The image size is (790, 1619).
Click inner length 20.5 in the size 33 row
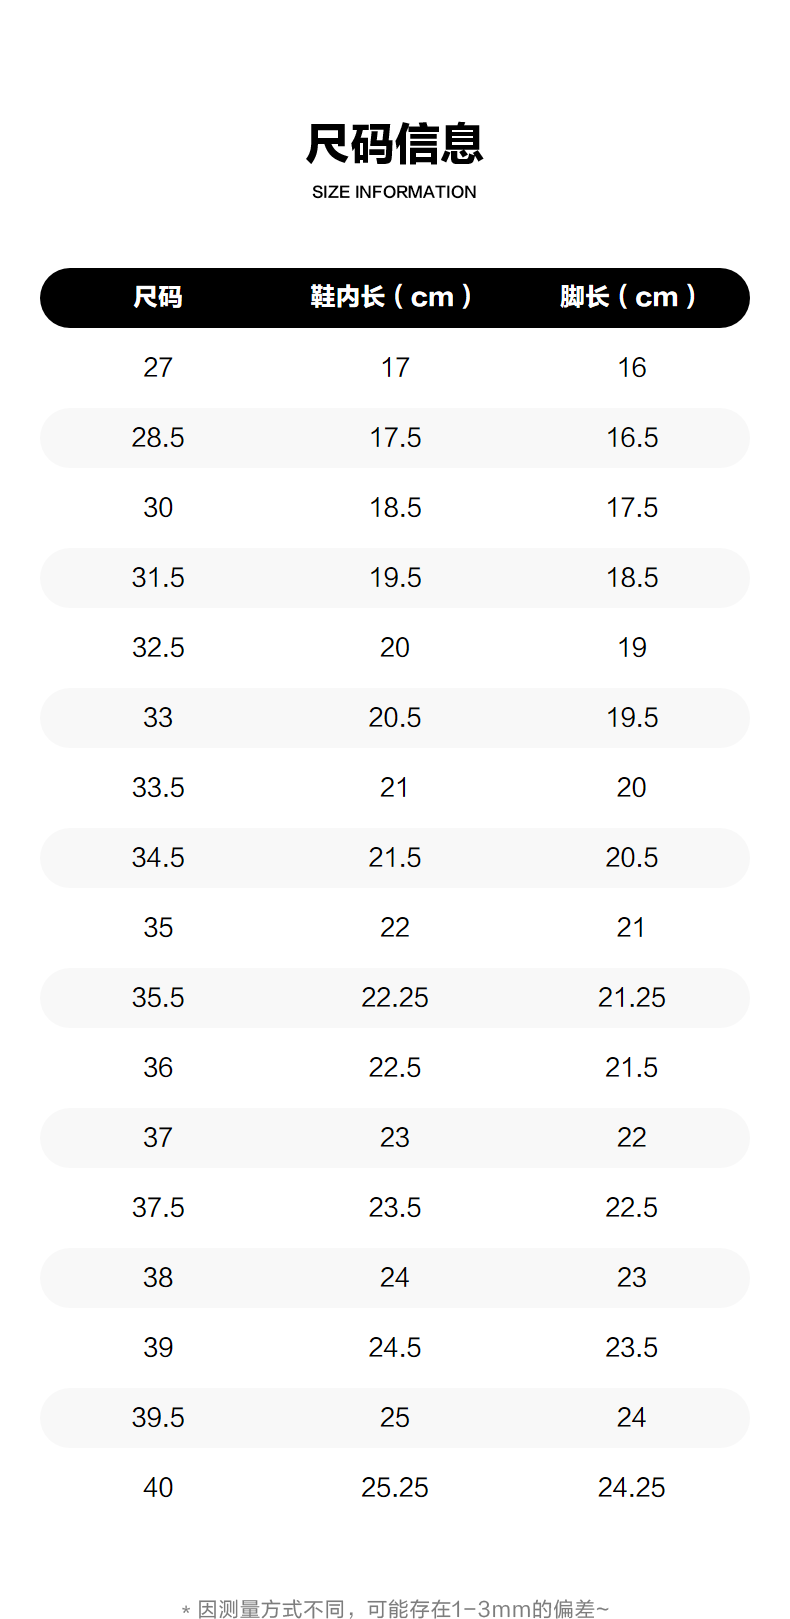pyautogui.click(x=395, y=718)
